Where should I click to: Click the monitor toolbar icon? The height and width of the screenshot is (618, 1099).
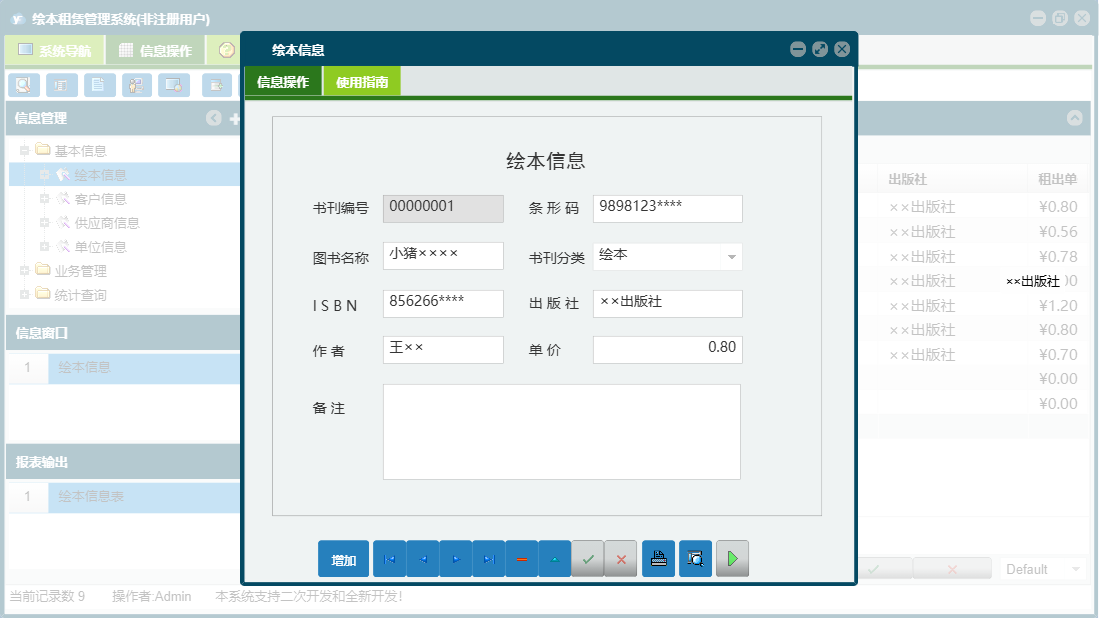(x=174, y=85)
